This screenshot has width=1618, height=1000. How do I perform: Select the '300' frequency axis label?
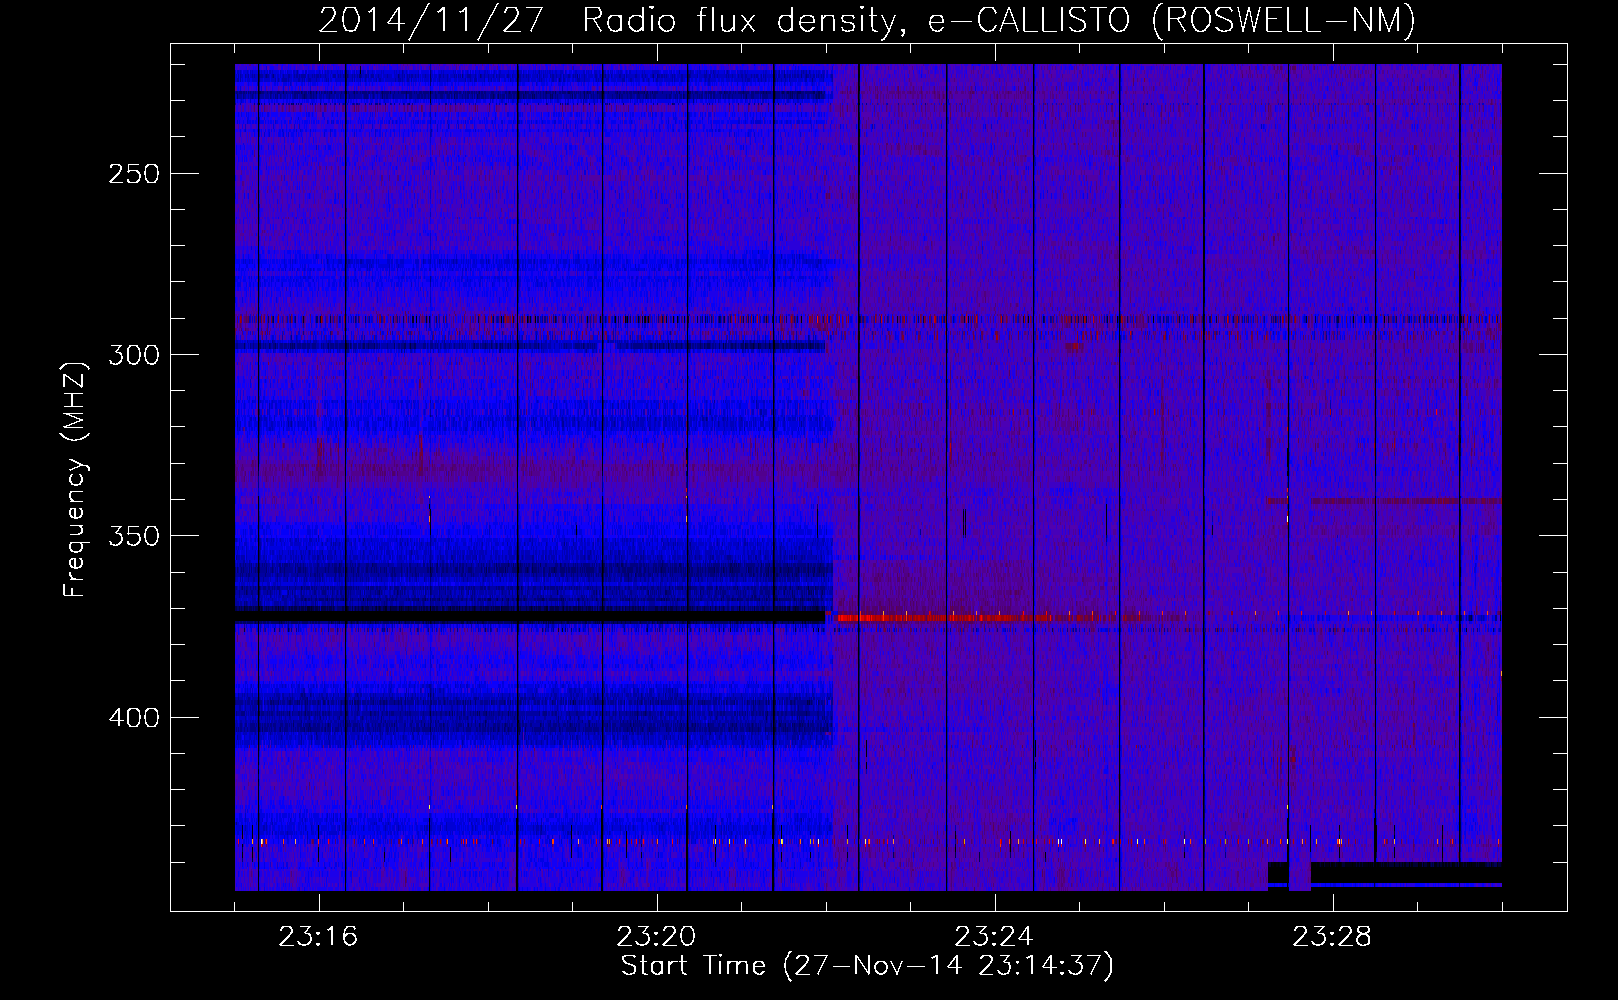coord(133,355)
